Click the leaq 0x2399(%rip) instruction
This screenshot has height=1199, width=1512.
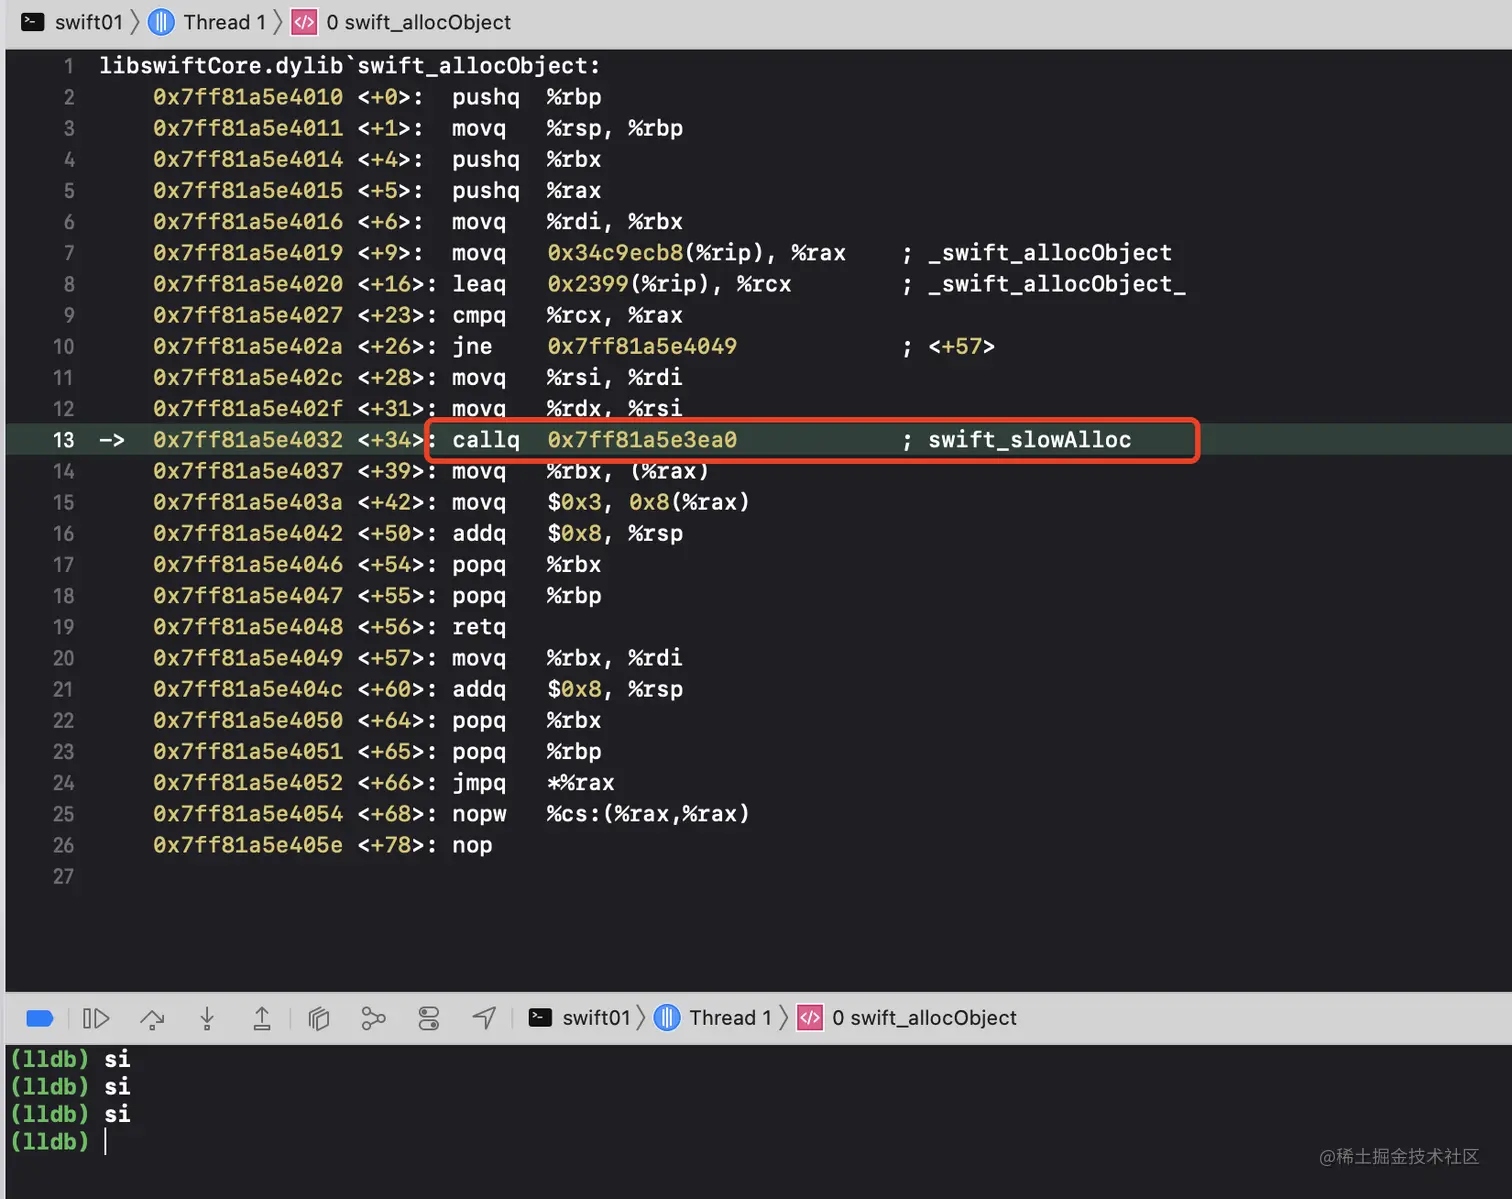[x=621, y=284]
